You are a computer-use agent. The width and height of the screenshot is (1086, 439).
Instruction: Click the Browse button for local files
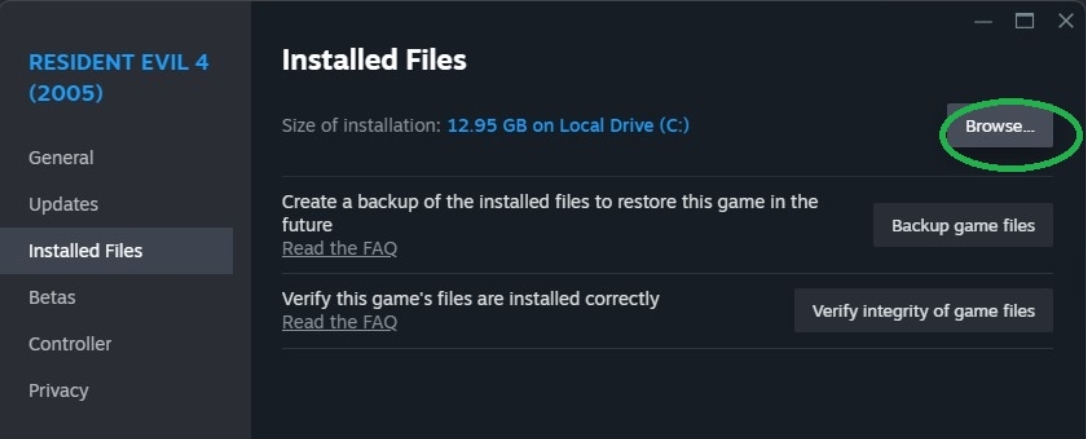[999, 127]
